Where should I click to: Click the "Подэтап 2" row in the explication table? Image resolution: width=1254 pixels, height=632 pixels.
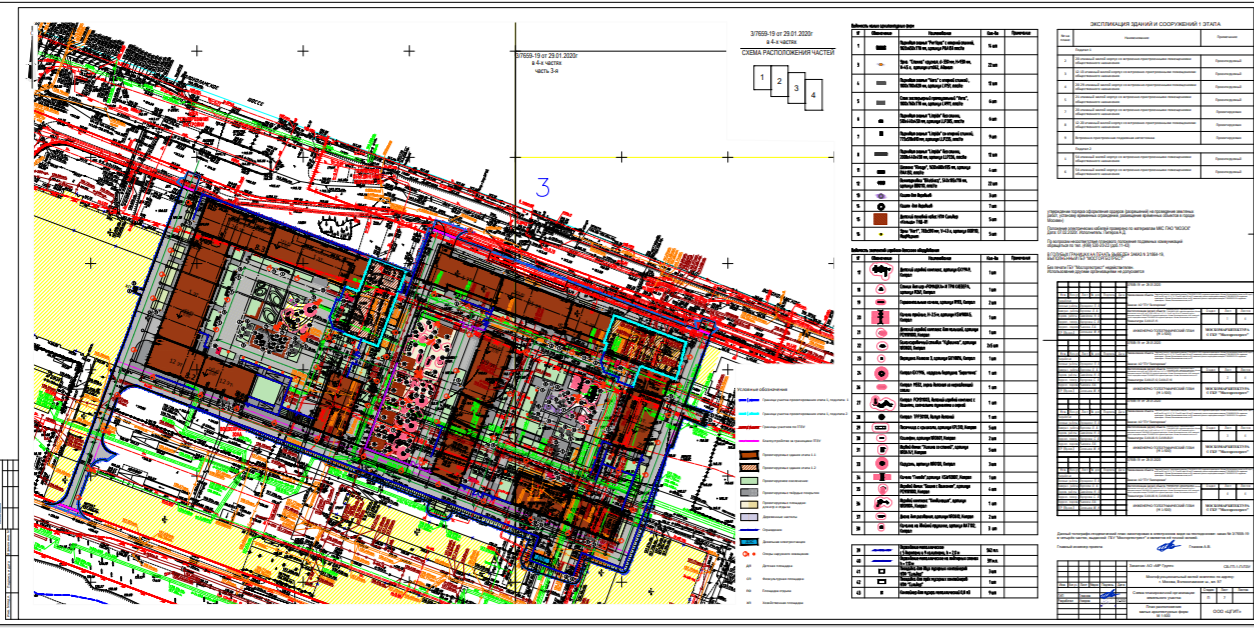1153,148
